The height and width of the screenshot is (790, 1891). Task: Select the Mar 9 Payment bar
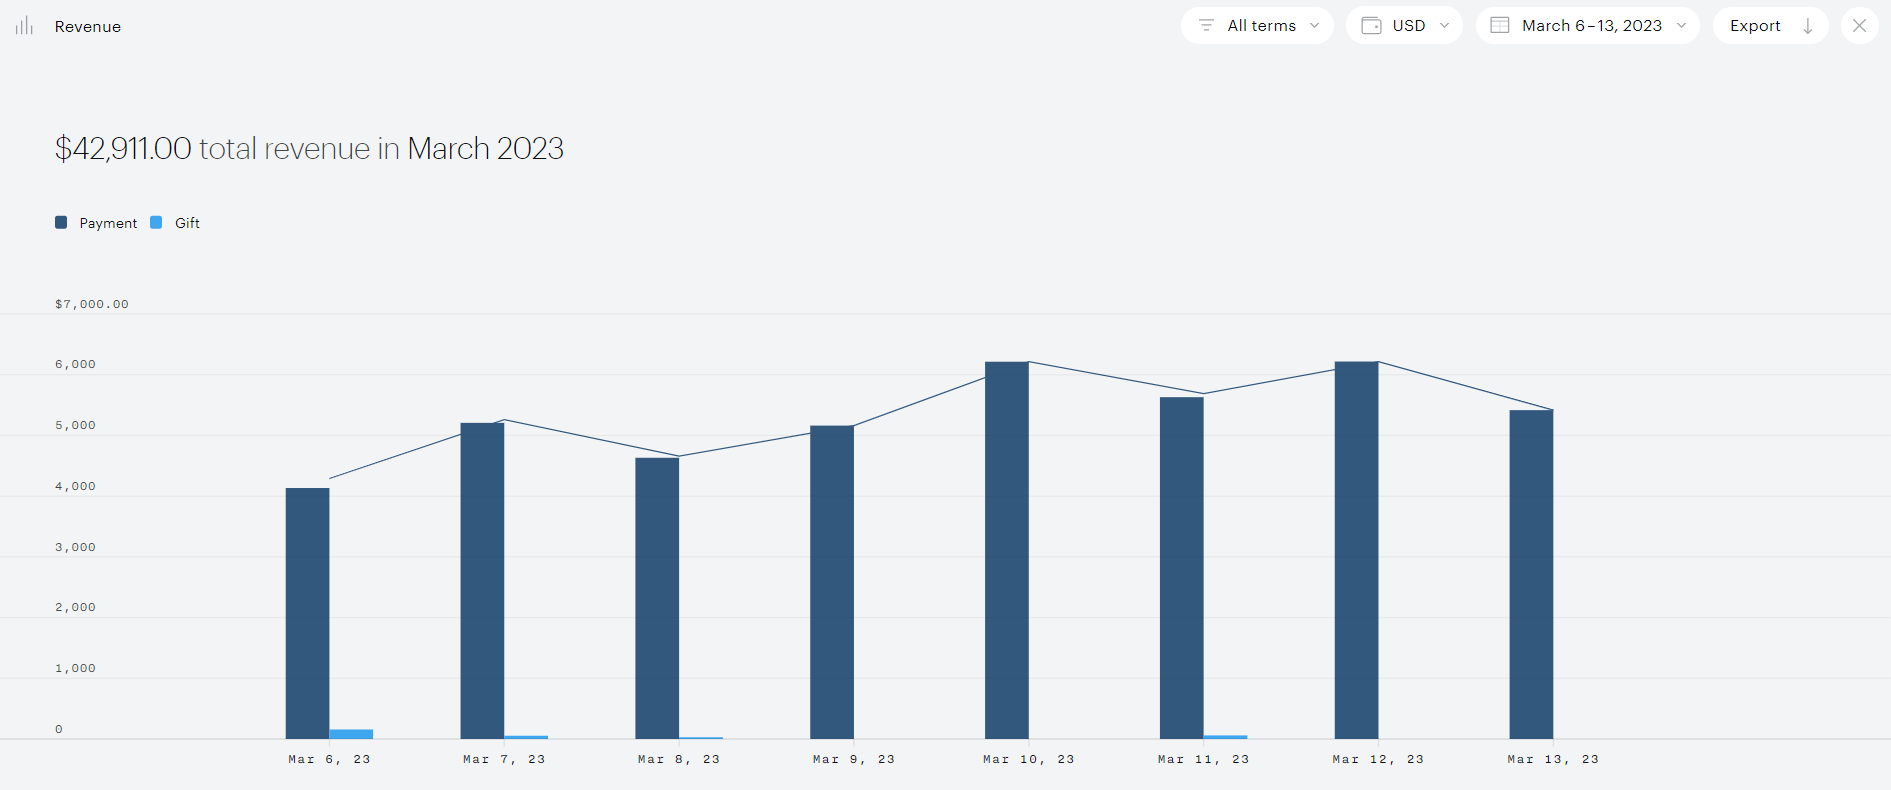pyautogui.click(x=832, y=582)
